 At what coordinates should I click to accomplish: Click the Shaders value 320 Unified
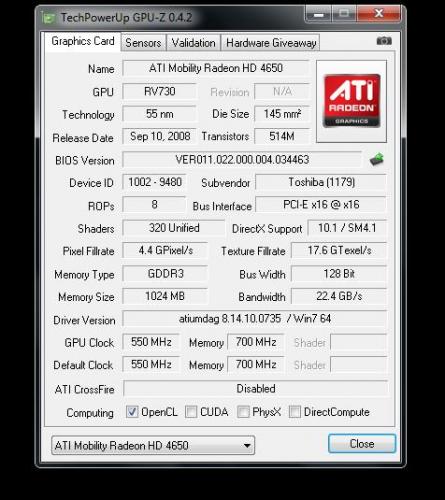point(174,228)
